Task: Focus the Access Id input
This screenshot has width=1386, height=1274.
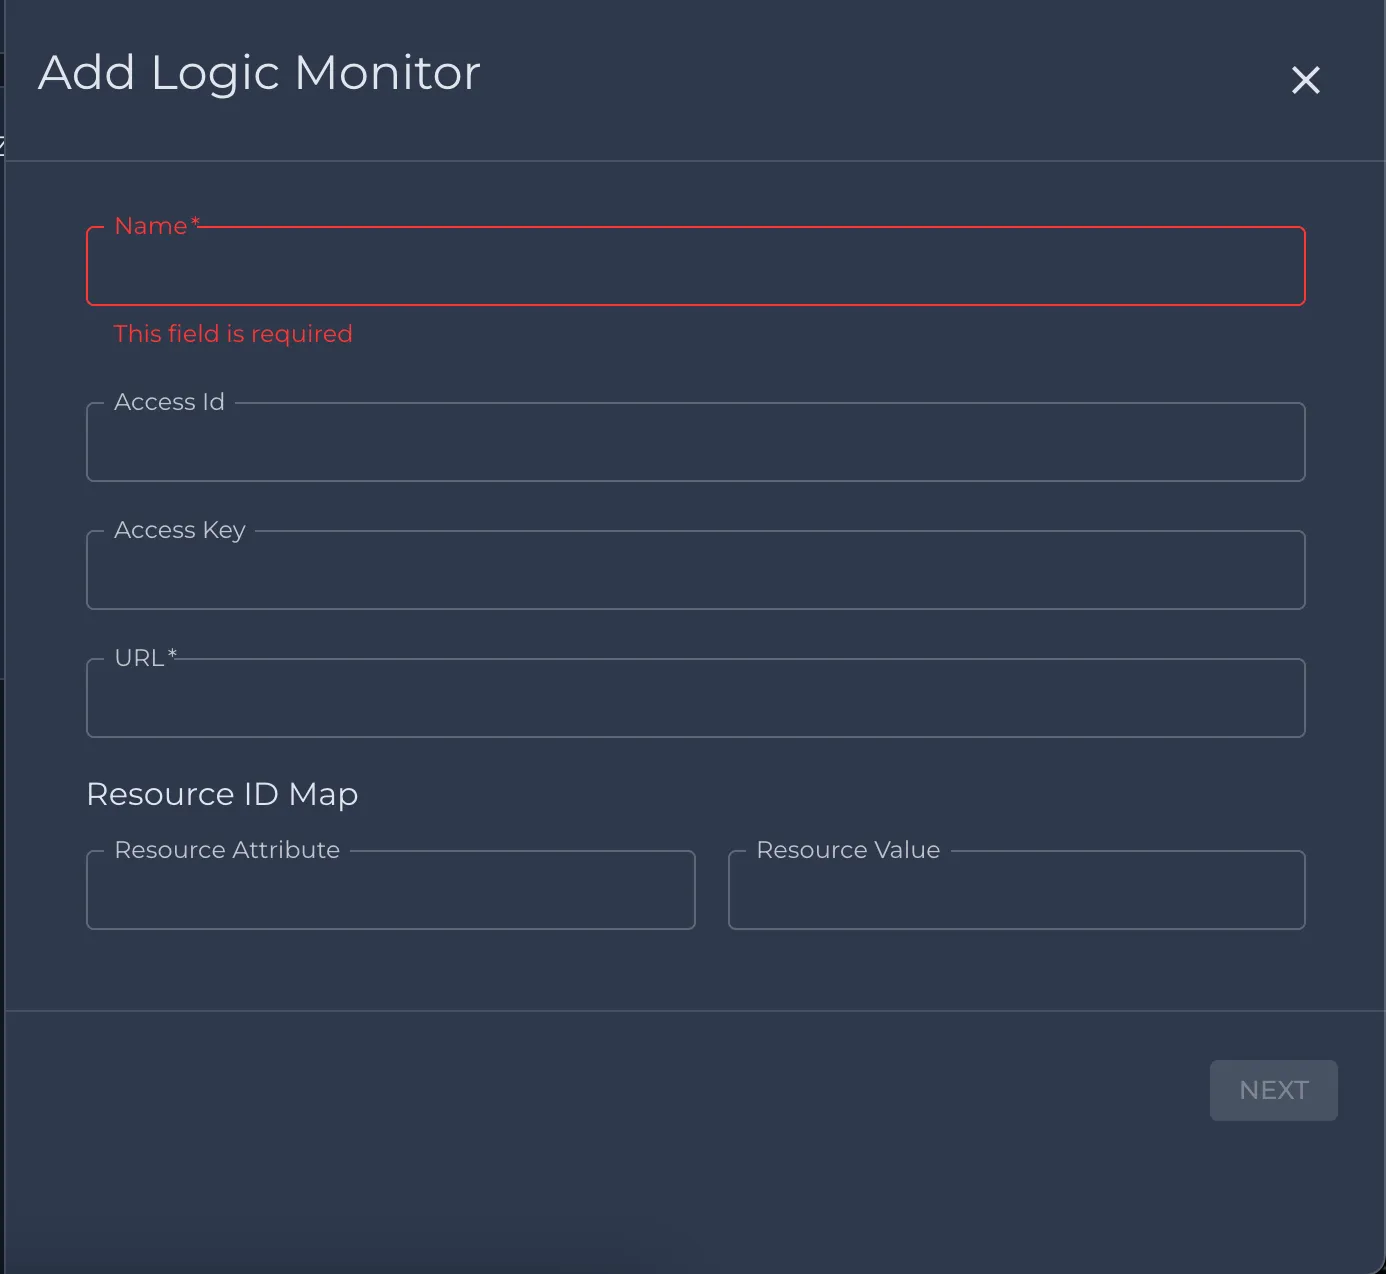Action: pyautogui.click(x=696, y=442)
